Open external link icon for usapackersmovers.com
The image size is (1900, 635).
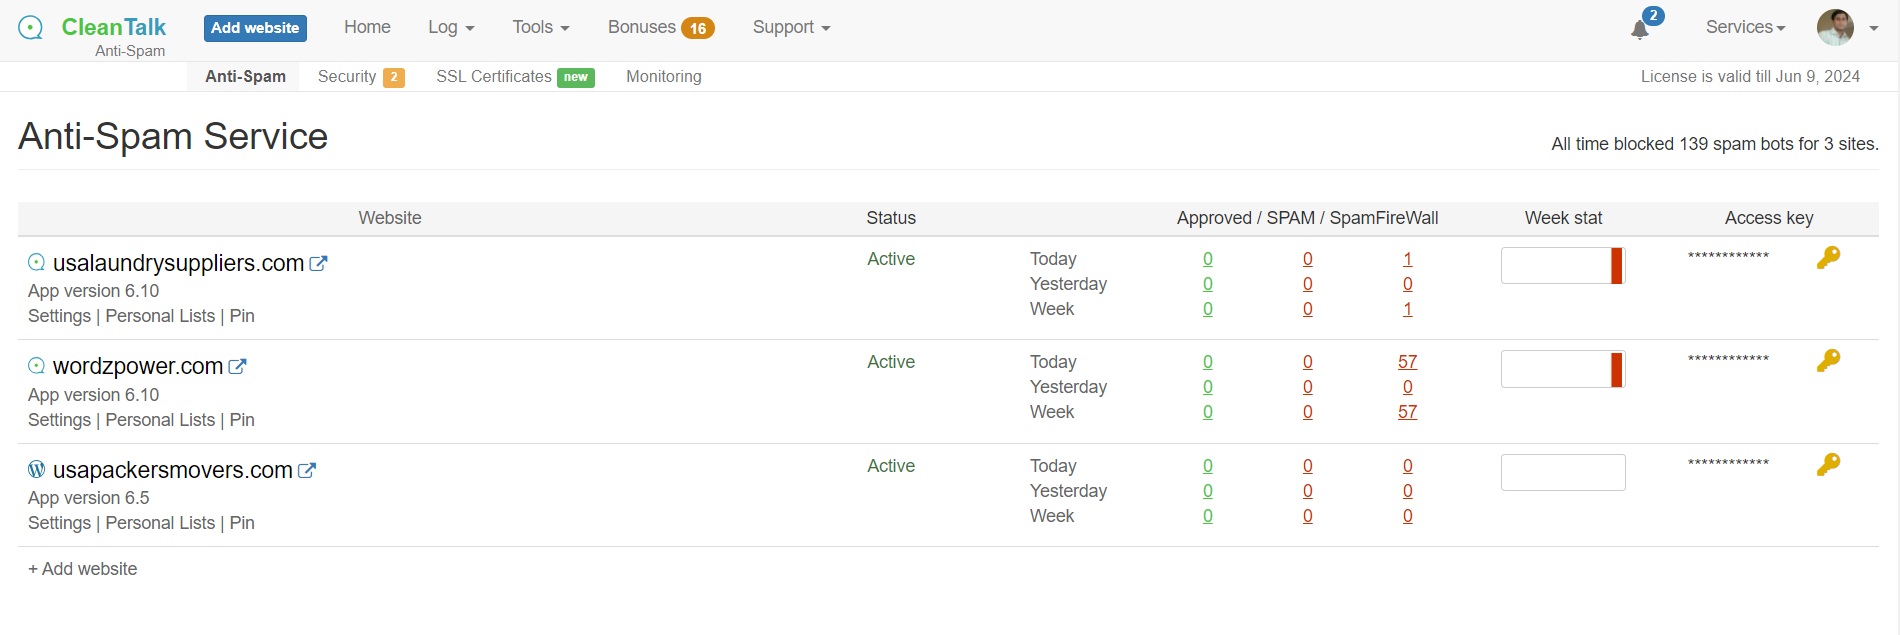click(x=307, y=470)
